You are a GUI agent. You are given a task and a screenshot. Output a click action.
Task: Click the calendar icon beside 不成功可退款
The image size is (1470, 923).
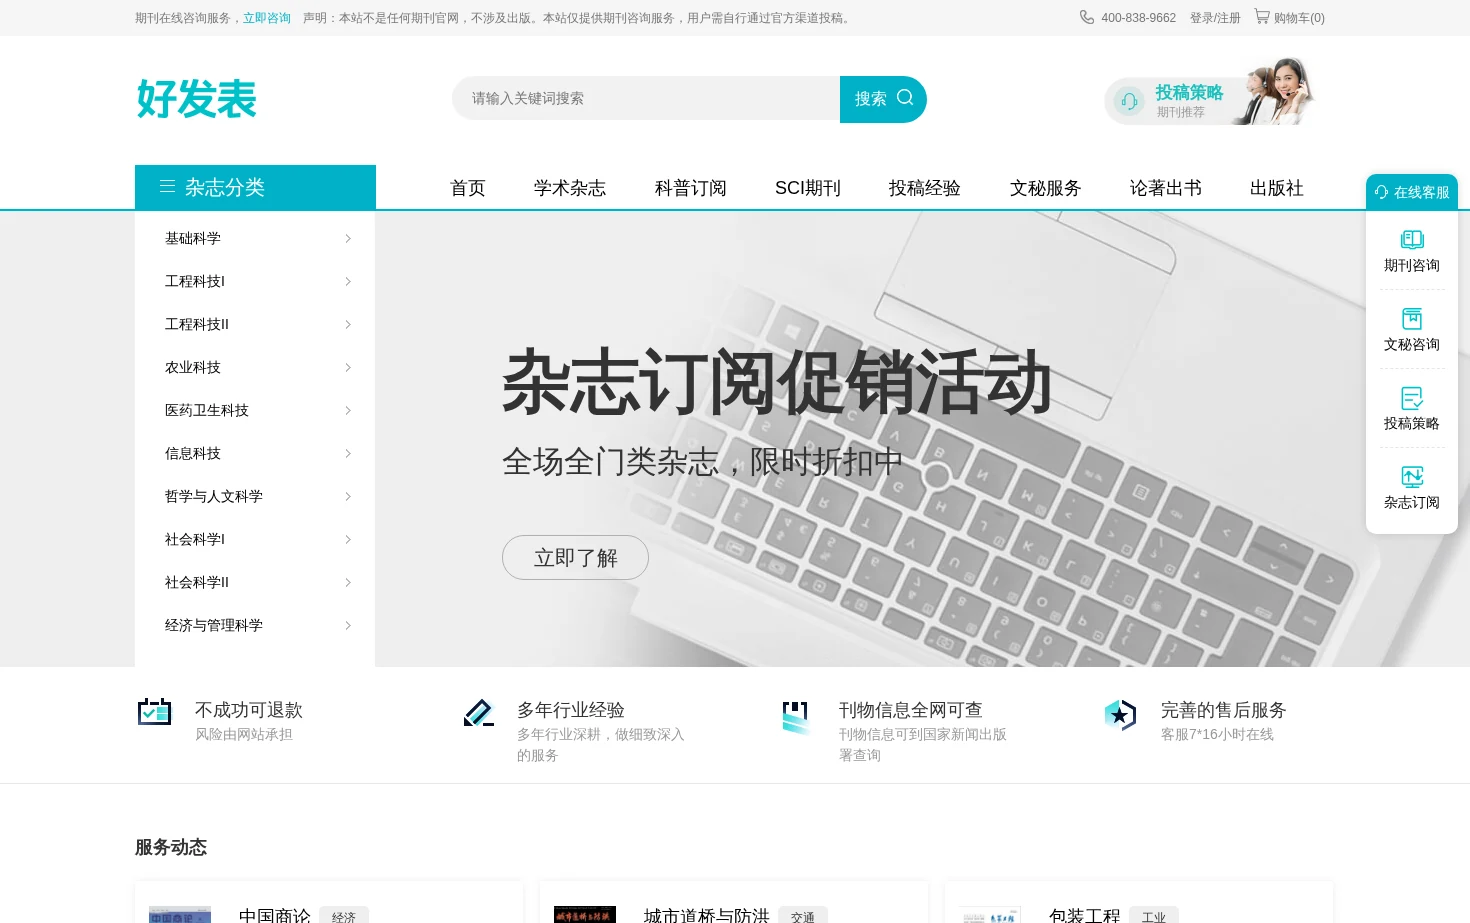coord(154,711)
